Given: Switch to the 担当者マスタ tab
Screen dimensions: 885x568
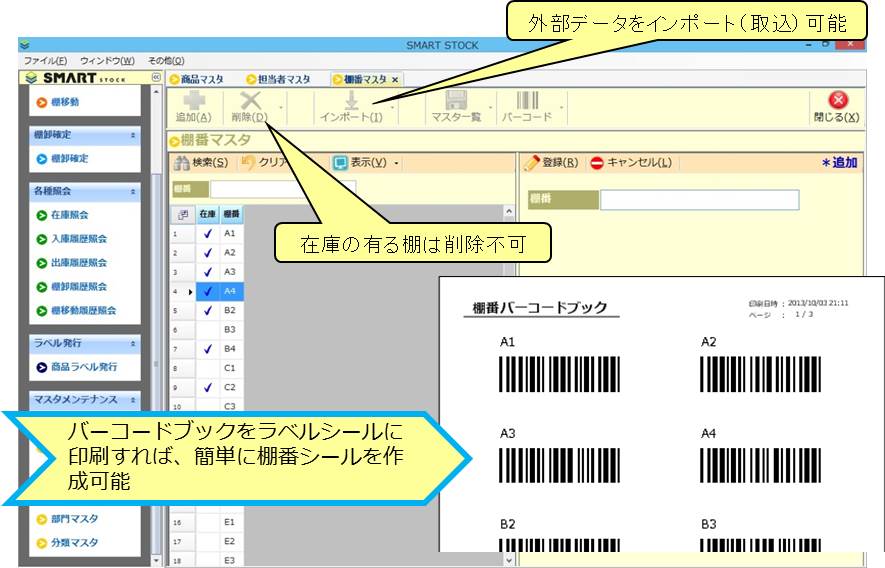Looking at the screenshot, I should click(279, 80).
